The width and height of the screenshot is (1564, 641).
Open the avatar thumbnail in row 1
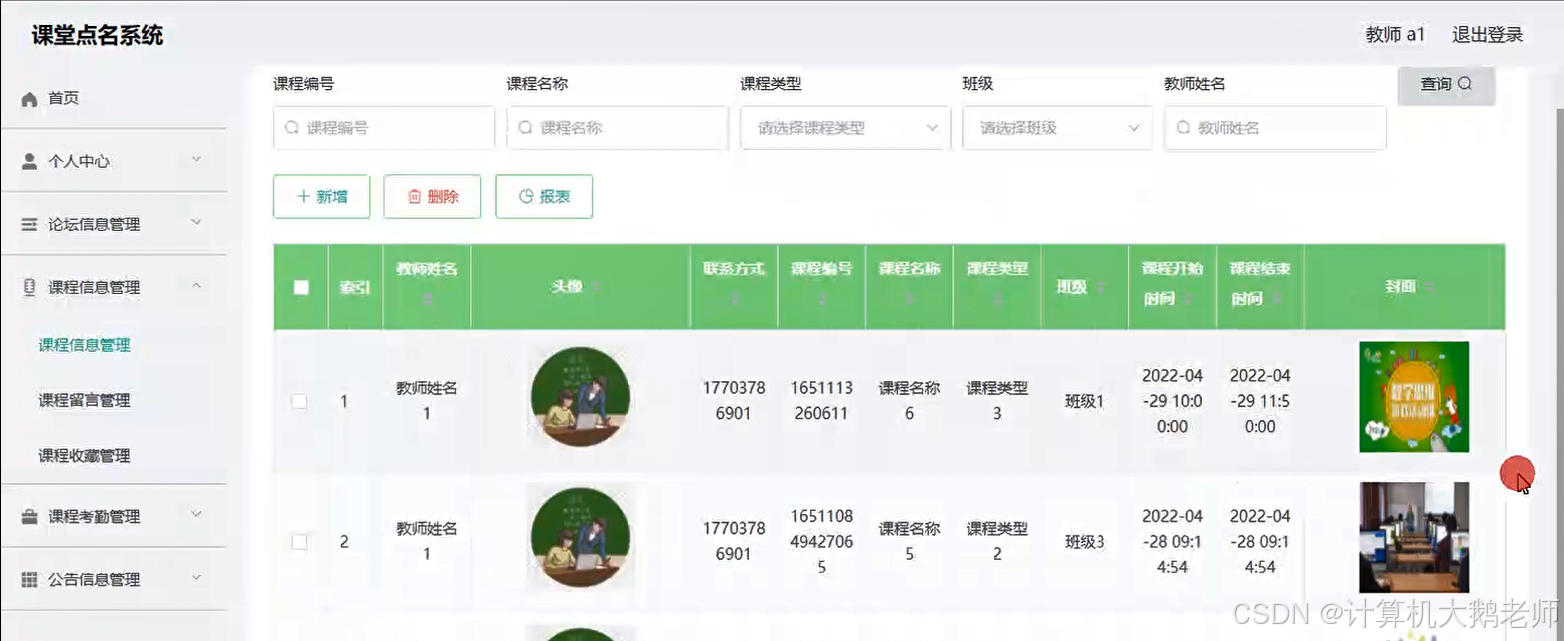[x=580, y=398]
